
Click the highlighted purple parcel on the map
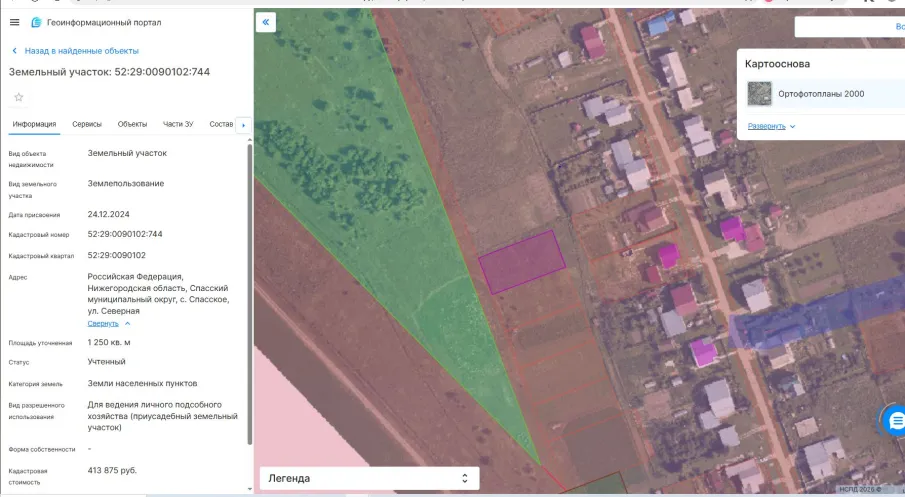522,262
